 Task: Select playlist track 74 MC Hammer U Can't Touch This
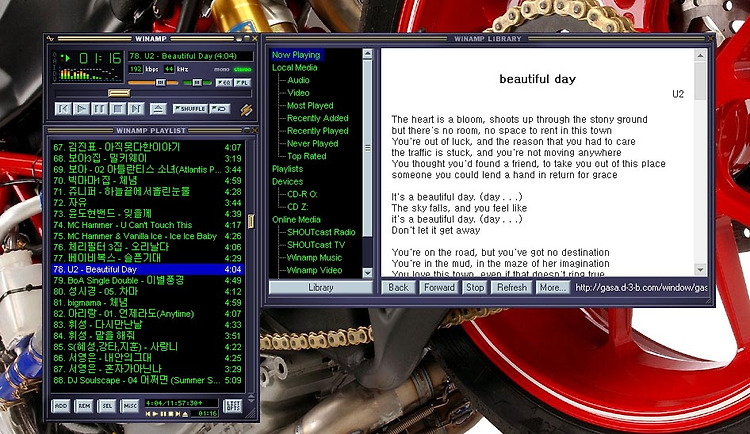tap(147, 225)
